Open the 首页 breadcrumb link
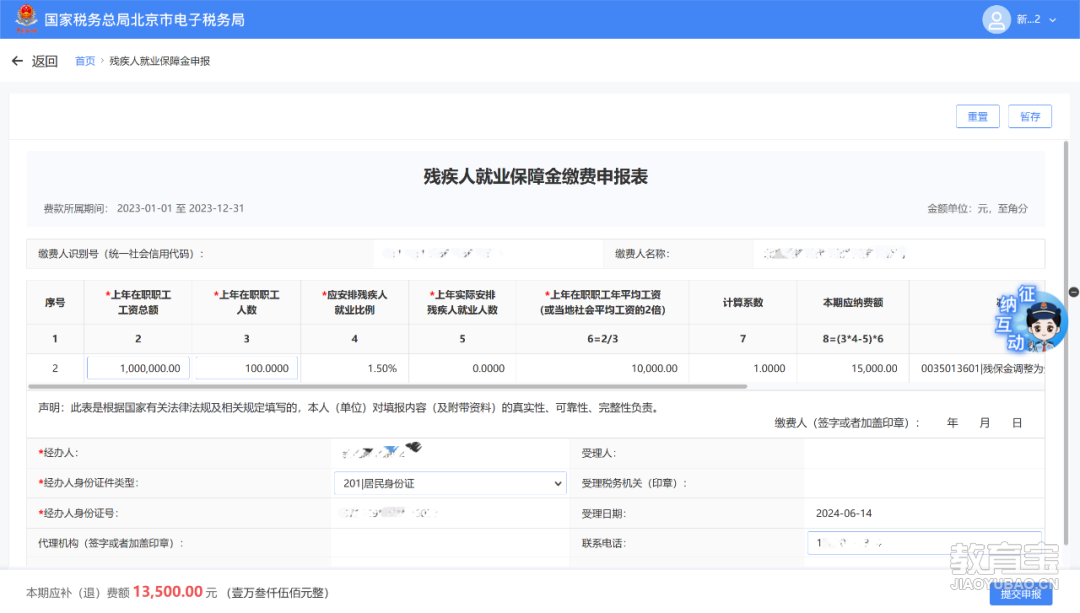The width and height of the screenshot is (1080, 613). 85,61
